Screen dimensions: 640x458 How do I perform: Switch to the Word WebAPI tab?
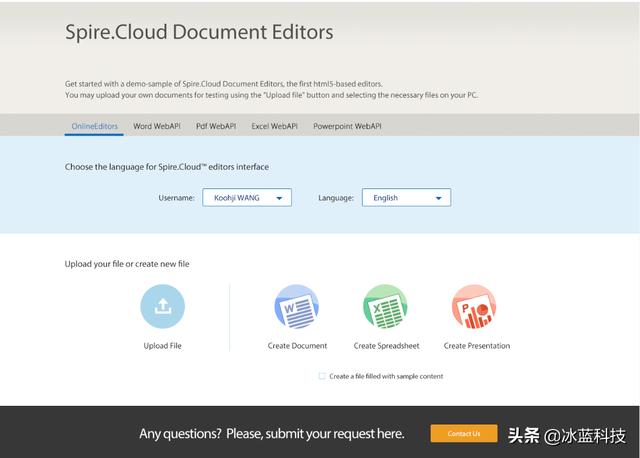(157, 126)
